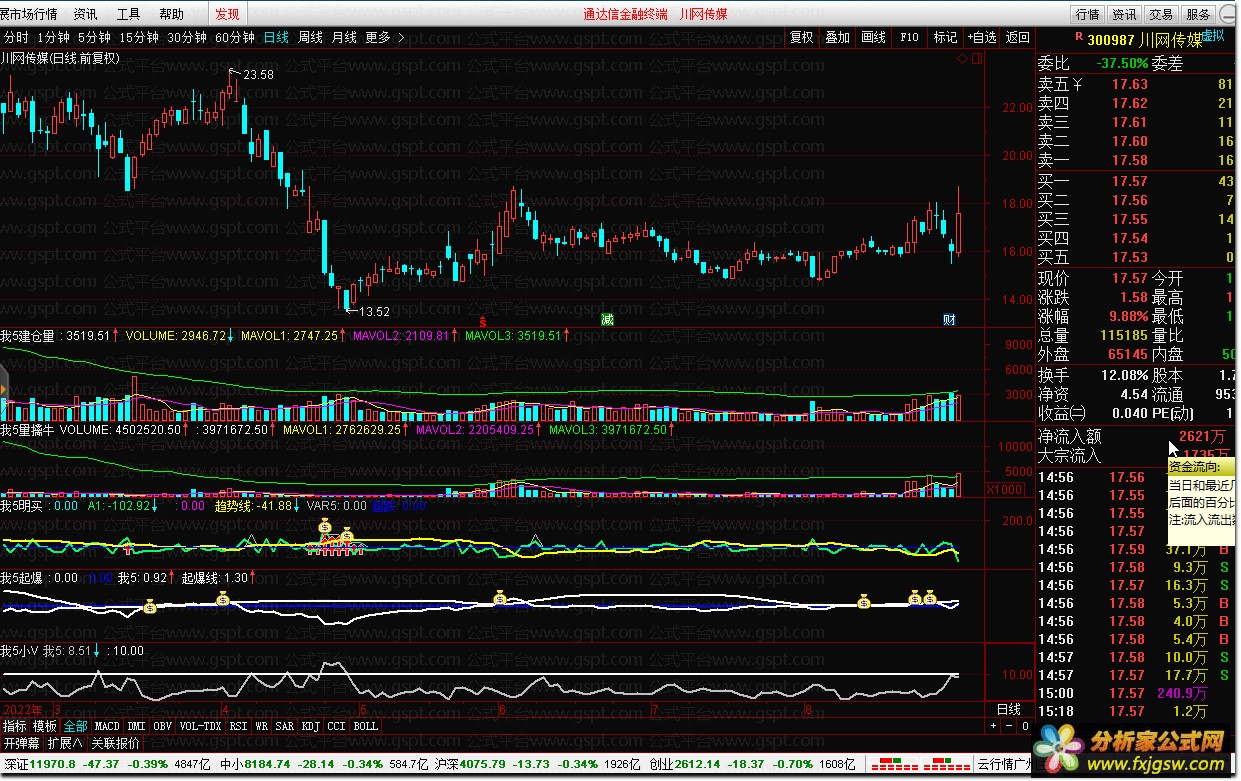Click the minus zoom button under the chart
1241x781 pixels.
[1008, 726]
